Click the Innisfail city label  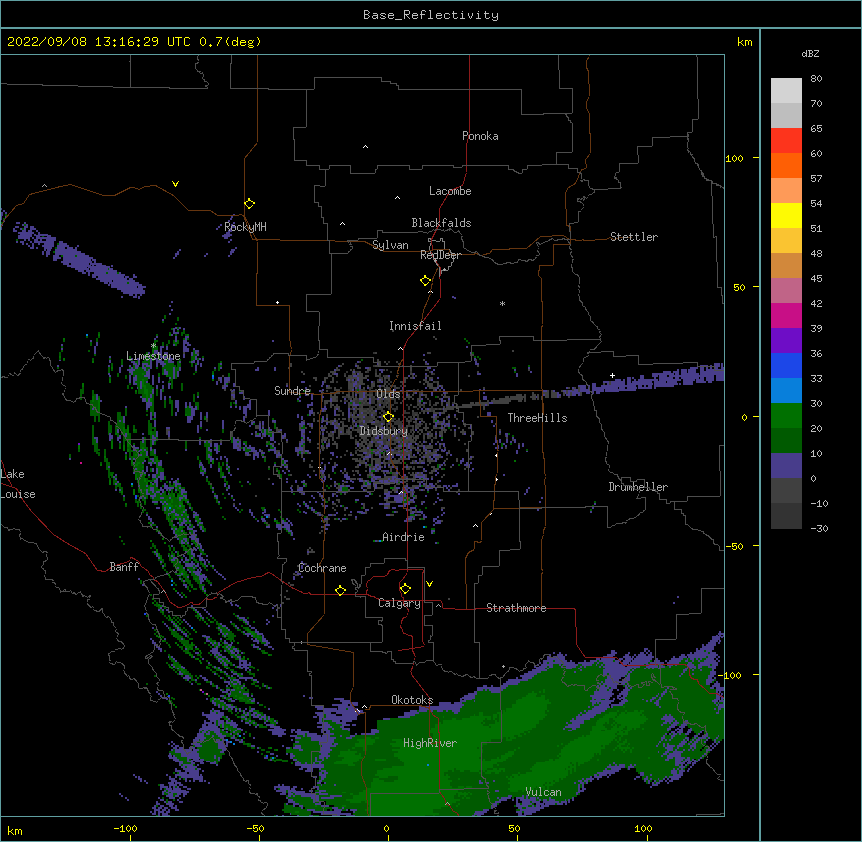click(415, 326)
